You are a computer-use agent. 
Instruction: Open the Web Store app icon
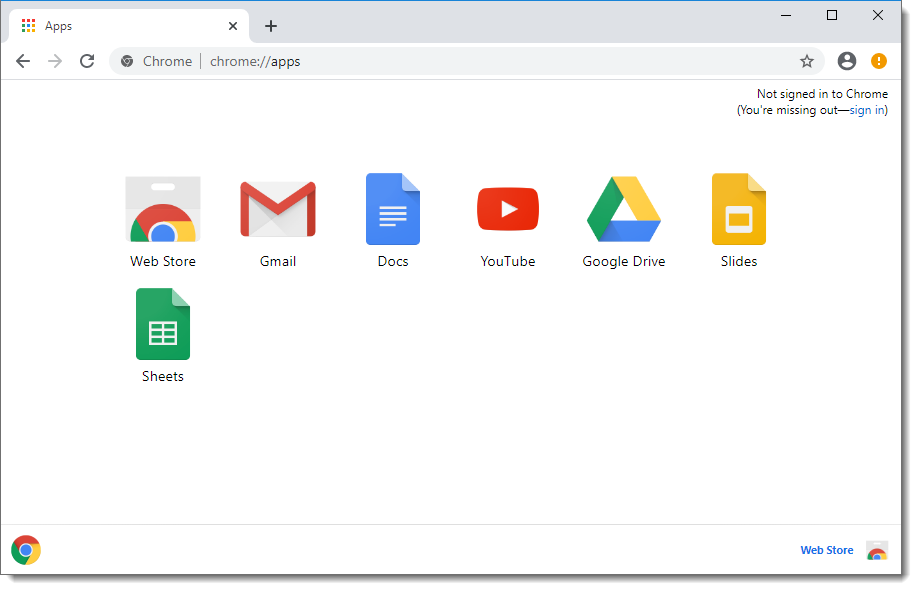(x=163, y=209)
